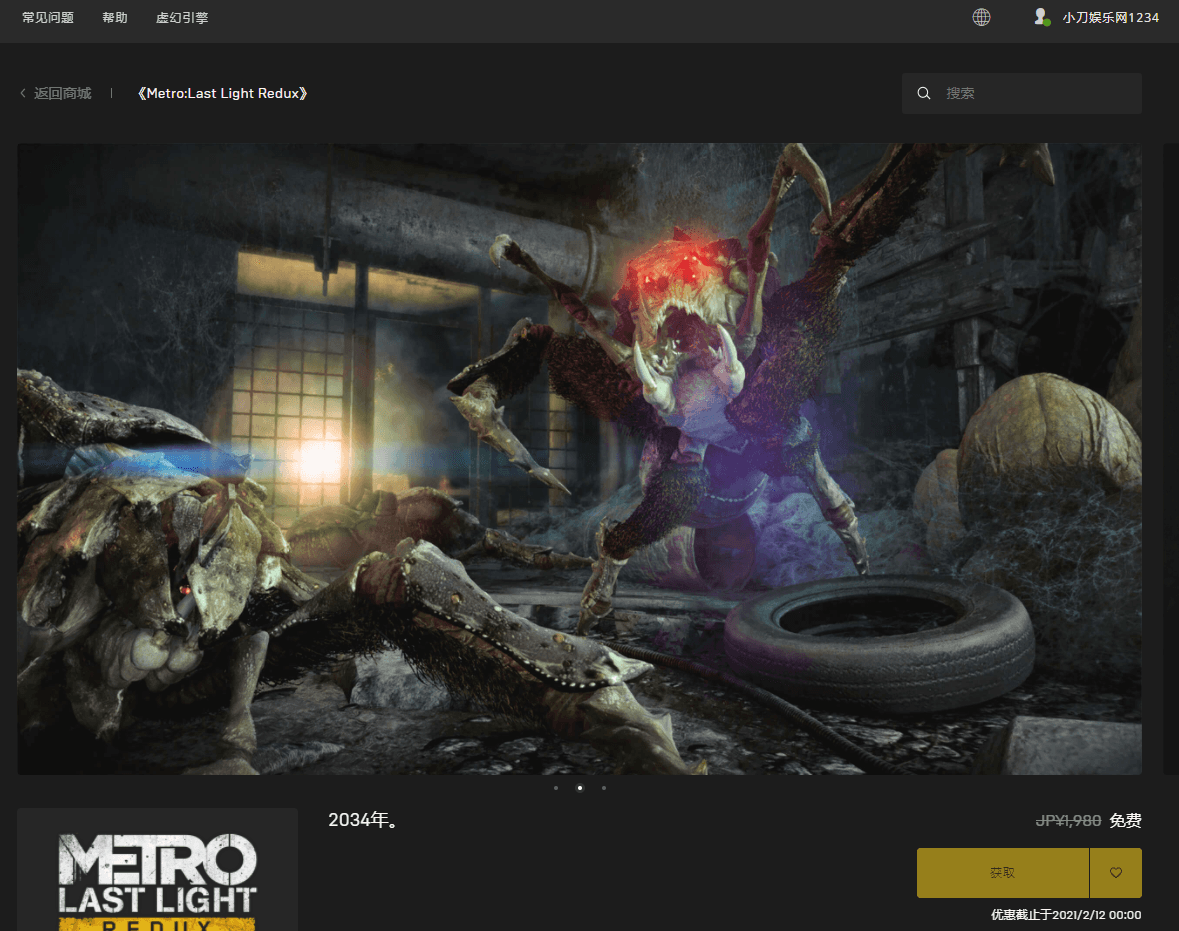Add game to wishlist with heart button
This screenshot has height=931, width=1179.
click(1116, 872)
